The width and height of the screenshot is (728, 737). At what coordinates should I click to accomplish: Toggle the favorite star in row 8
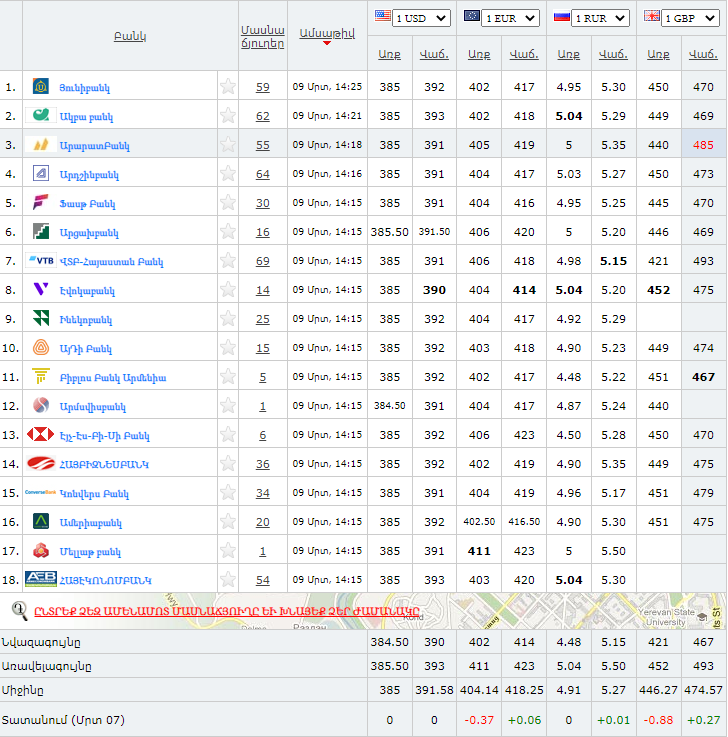click(x=228, y=289)
